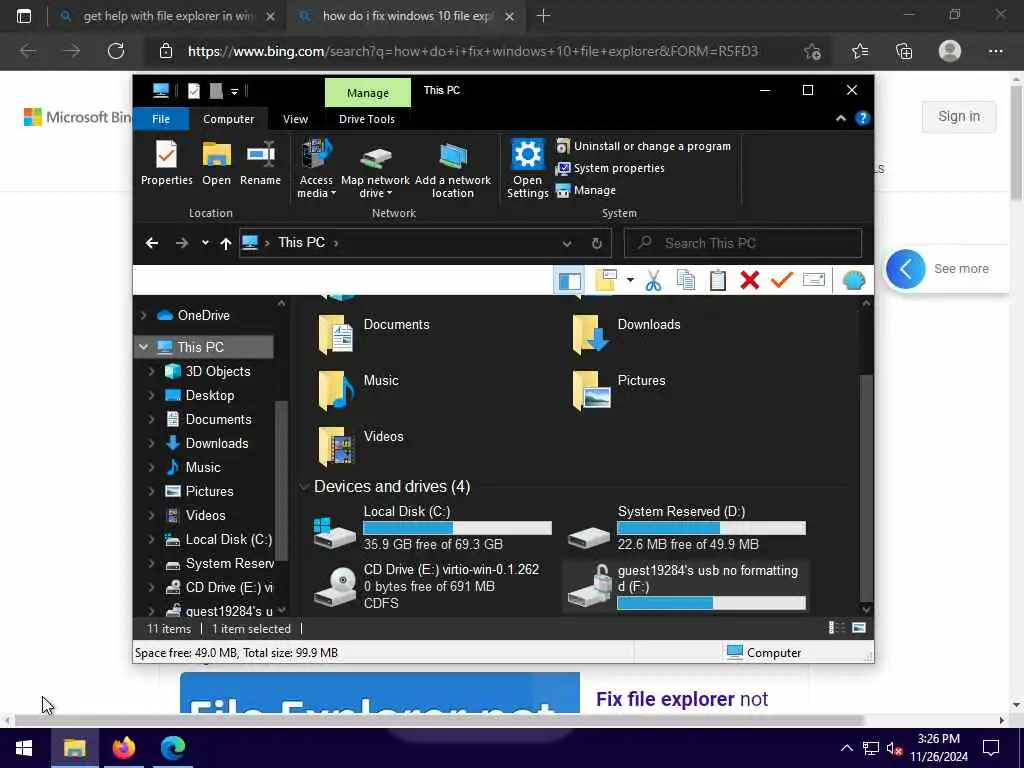The image size is (1024, 768).
Task: Open the Quick Access Toolbar customize dropdown
Action: tap(234, 91)
